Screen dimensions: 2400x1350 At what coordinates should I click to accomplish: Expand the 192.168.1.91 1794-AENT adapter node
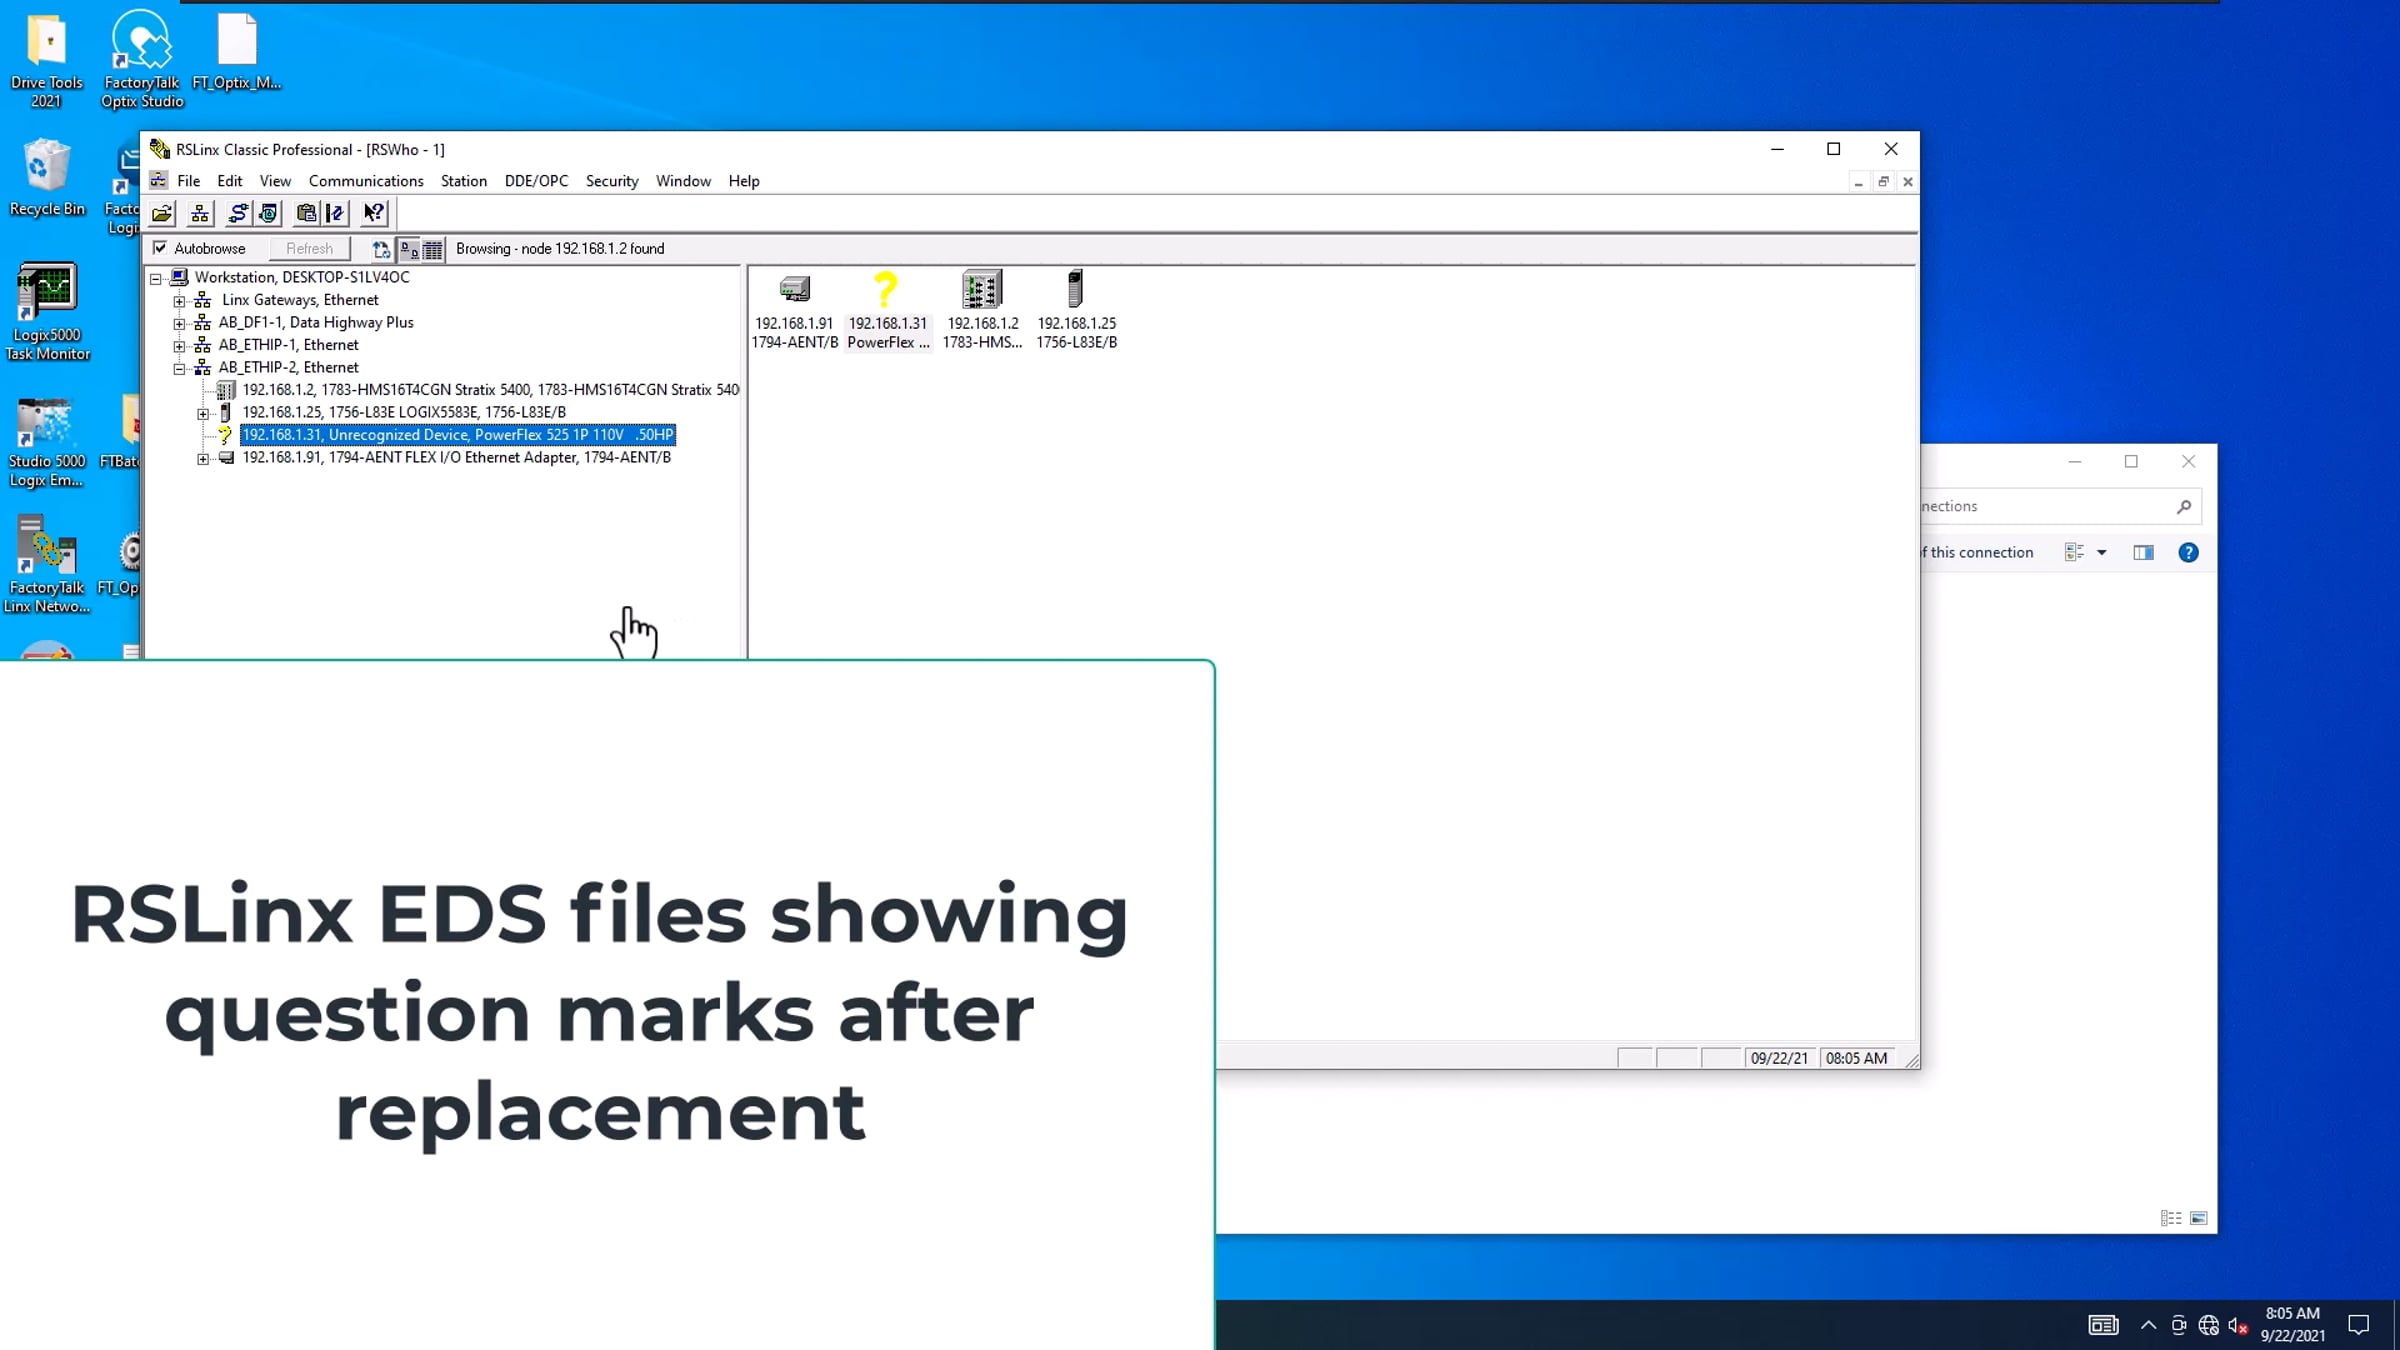(x=203, y=458)
